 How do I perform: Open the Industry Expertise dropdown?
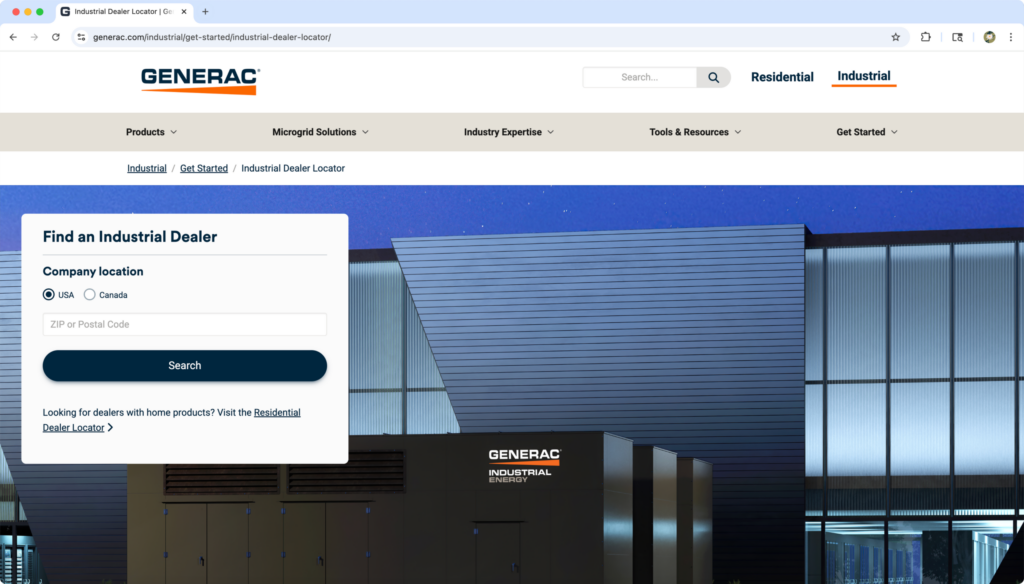[x=508, y=132]
